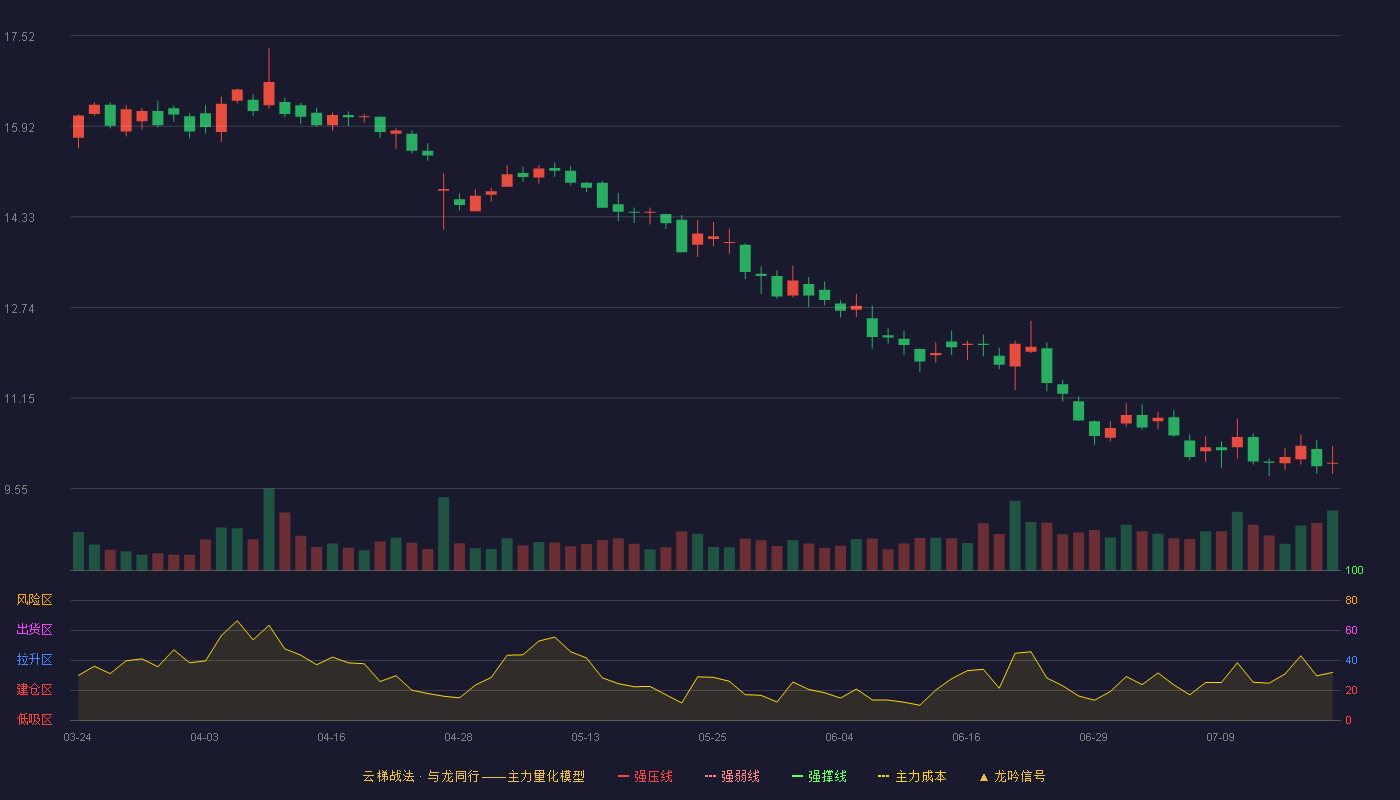This screenshot has width=1400, height=800.
Task: Click the 06-16 date axis marker
Action: (x=966, y=737)
